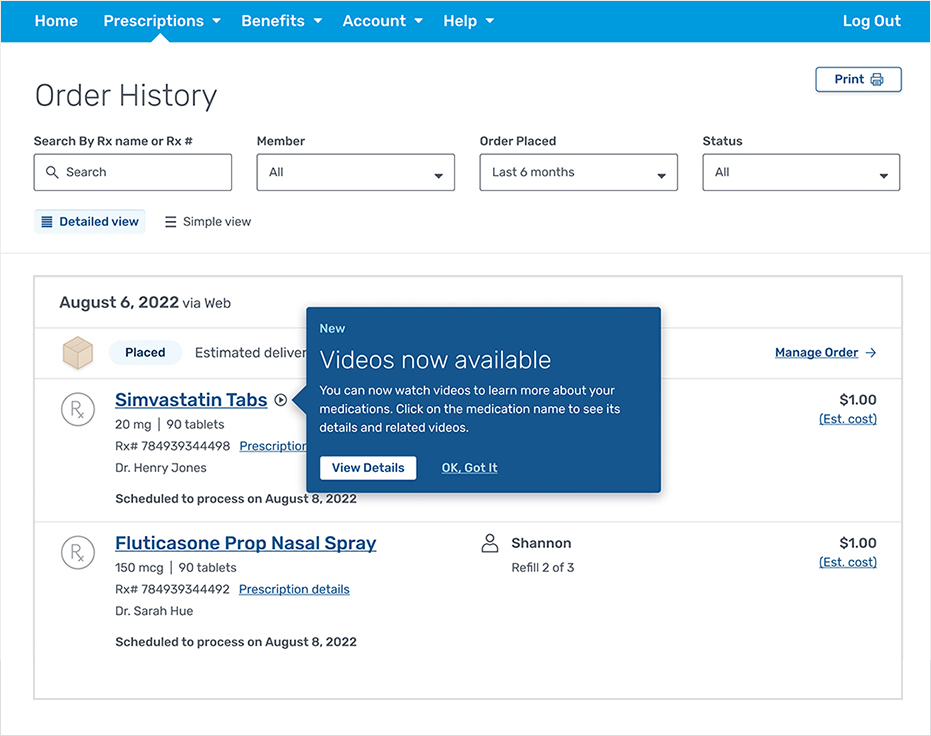
Task: Click the magnifier icon in the search box
Action: [52, 172]
